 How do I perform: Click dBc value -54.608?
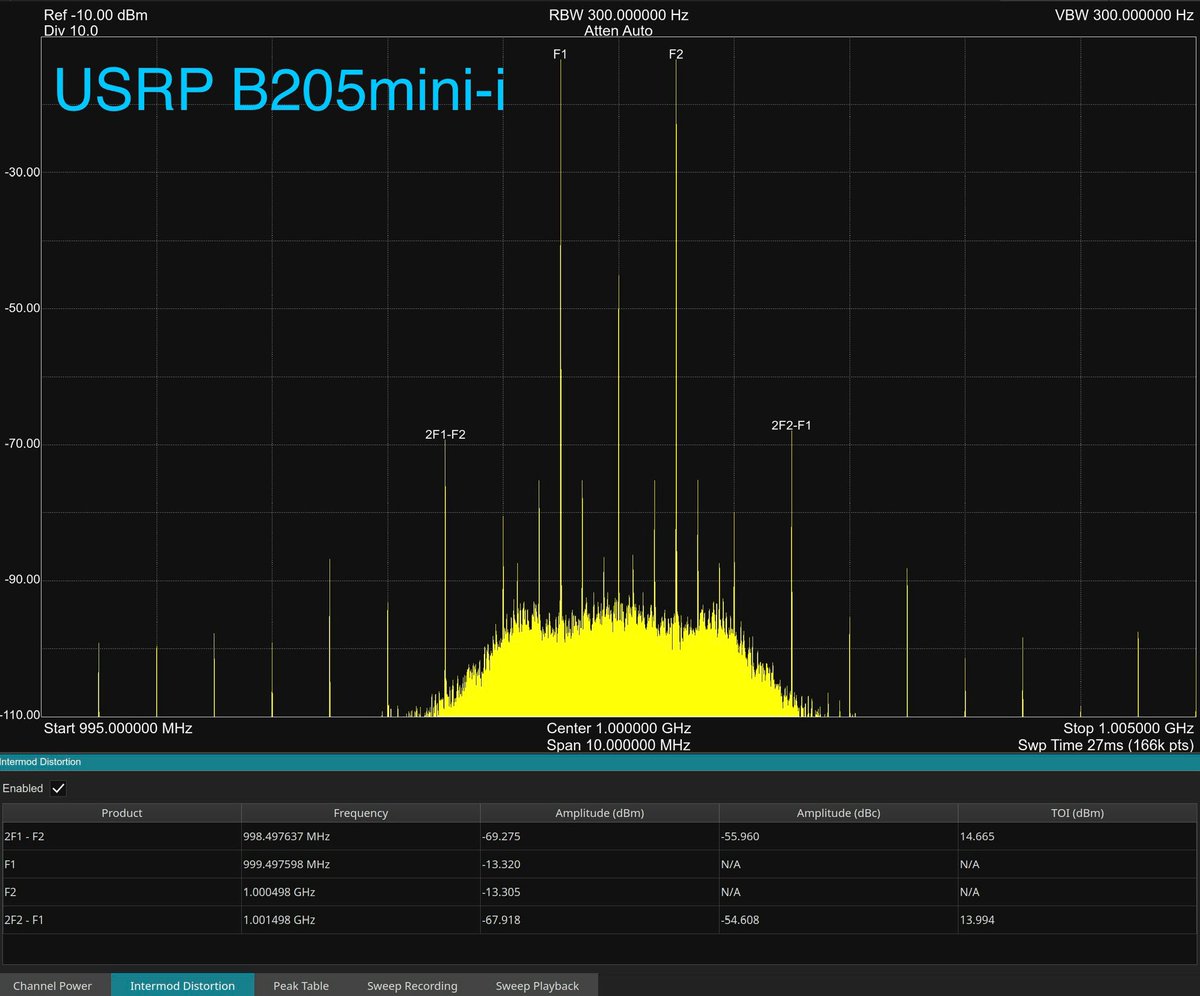(x=740, y=920)
